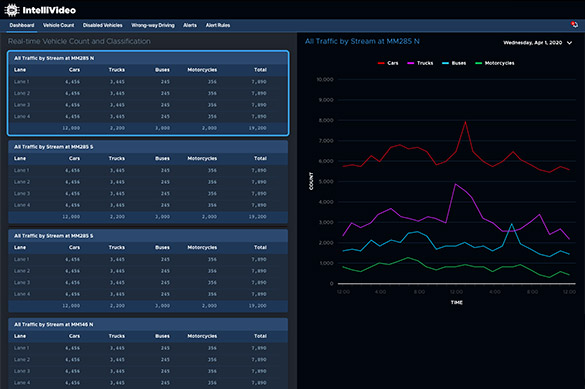Go to the Wrong-way Driving tab
585x389 pixels.
point(153,25)
